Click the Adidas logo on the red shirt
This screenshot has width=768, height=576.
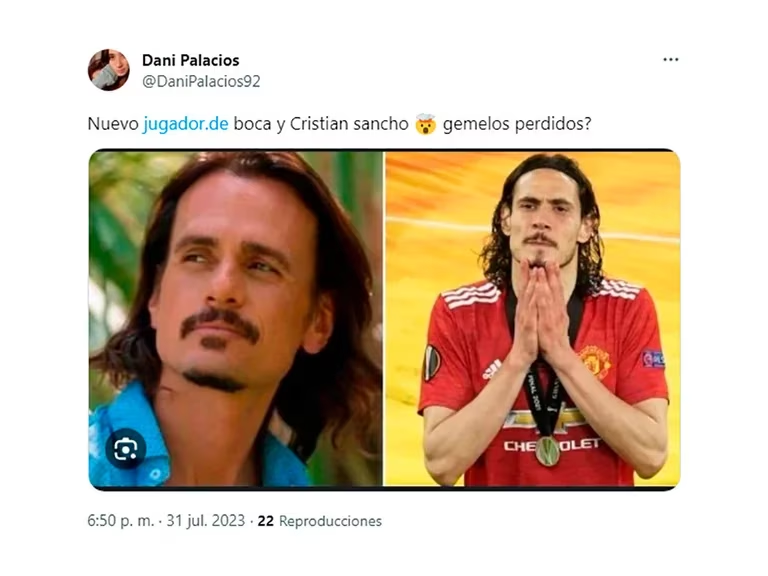pyautogui.click(x=492, y=369)
